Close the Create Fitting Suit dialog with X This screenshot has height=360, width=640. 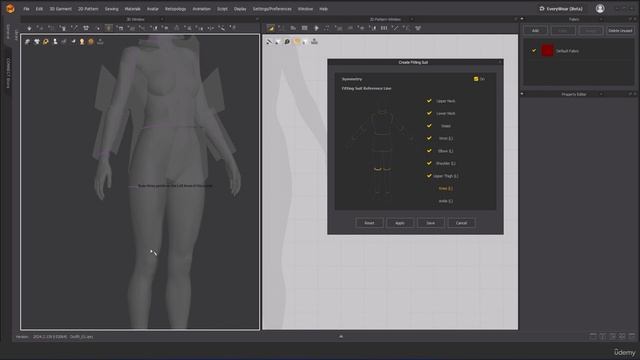tap(500, 62)
